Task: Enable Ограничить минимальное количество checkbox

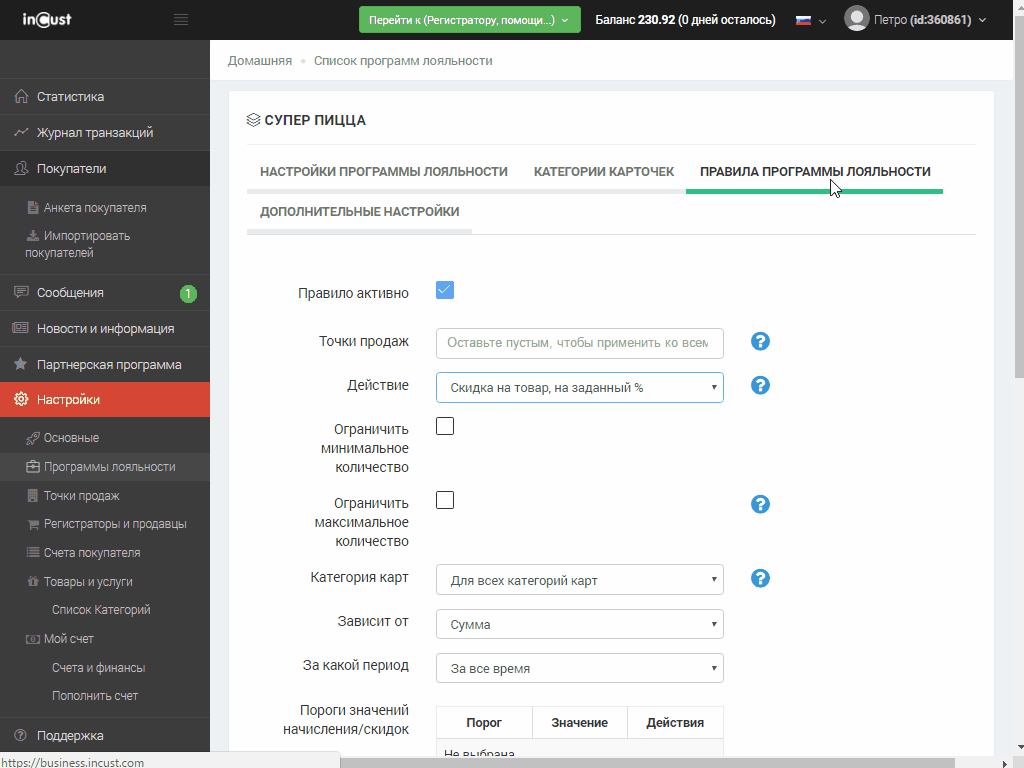Action: click(x=445, y=426)
